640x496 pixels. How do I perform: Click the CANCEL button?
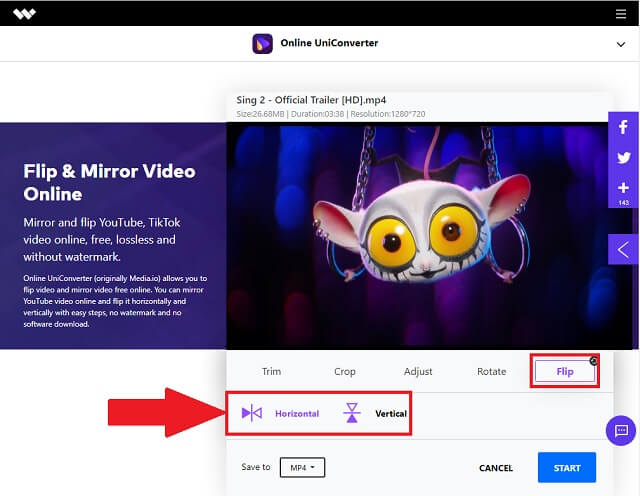point(496,468)
